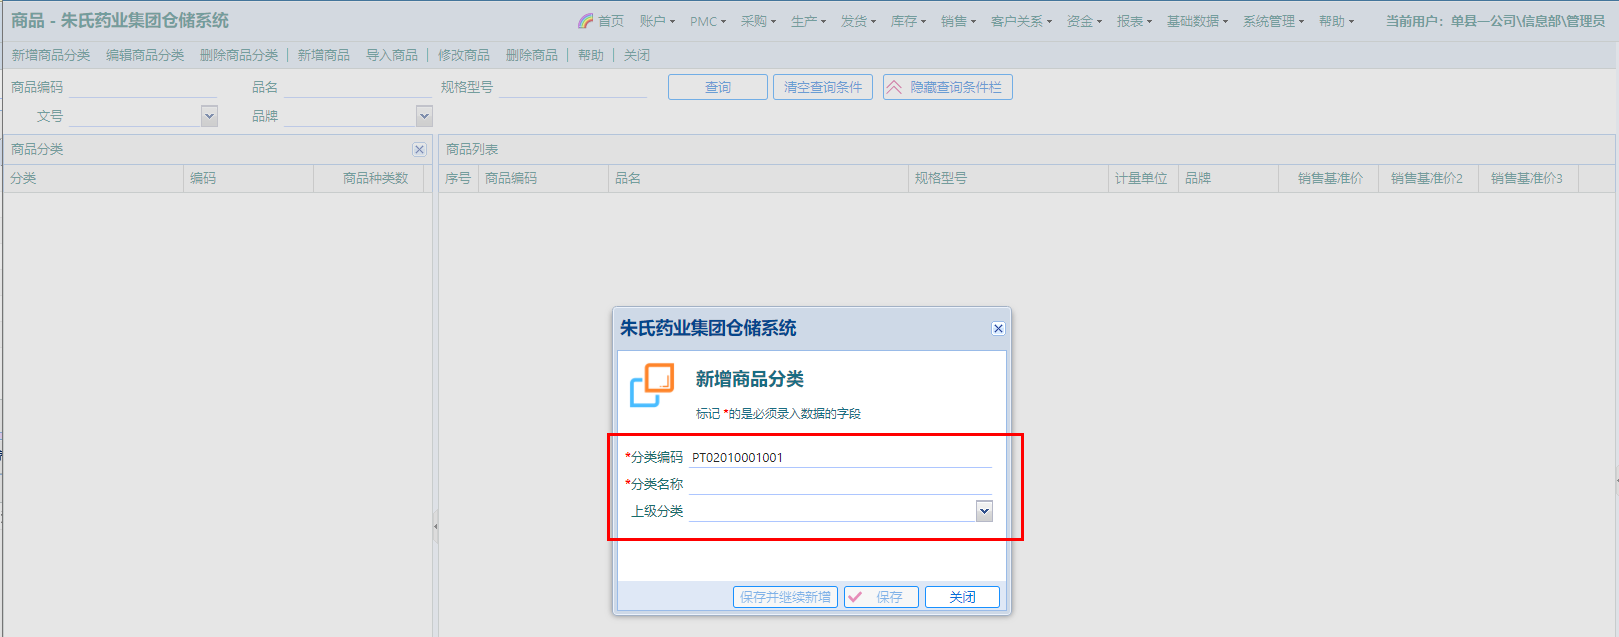Click the rainbow home icon

tap(586, 21)
